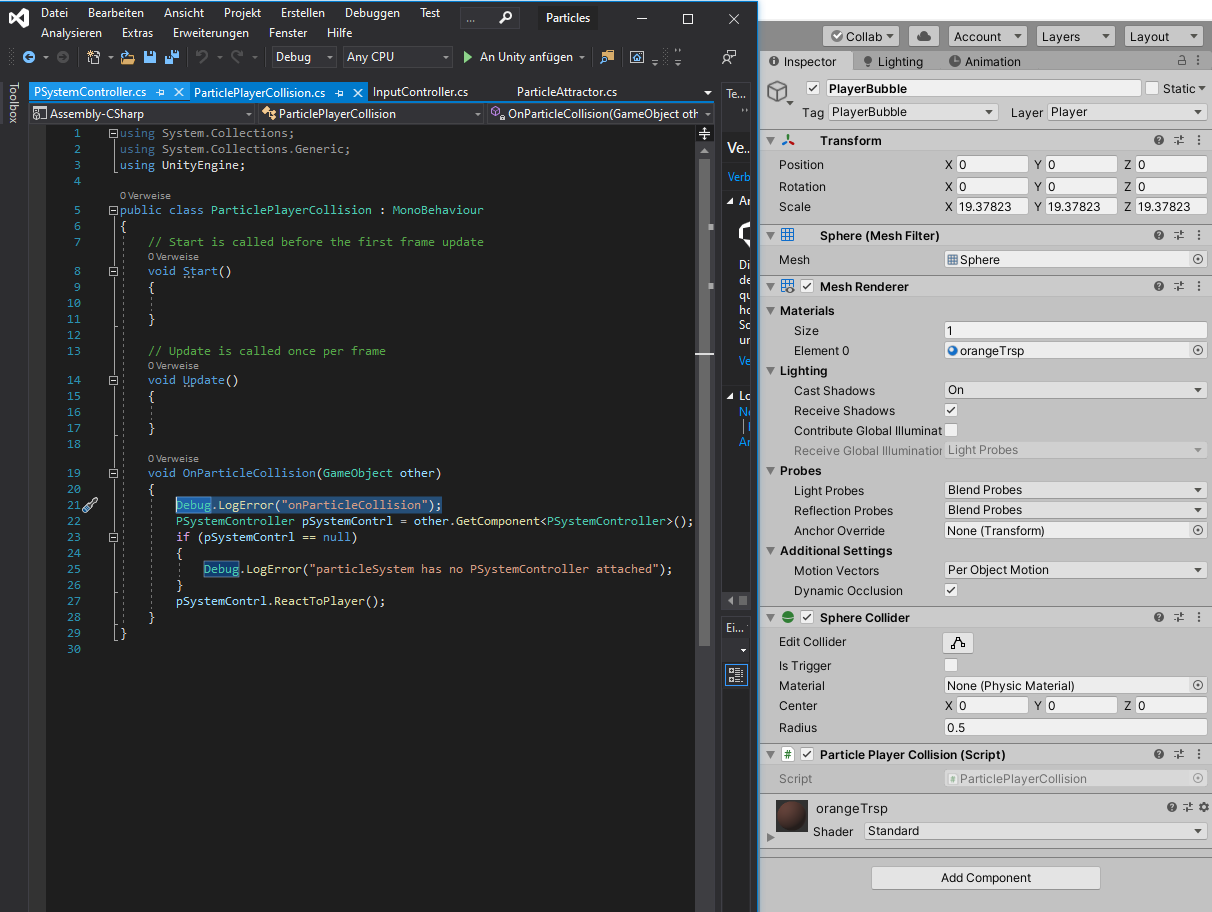Click the Collab button in Unity

point(861,36)
